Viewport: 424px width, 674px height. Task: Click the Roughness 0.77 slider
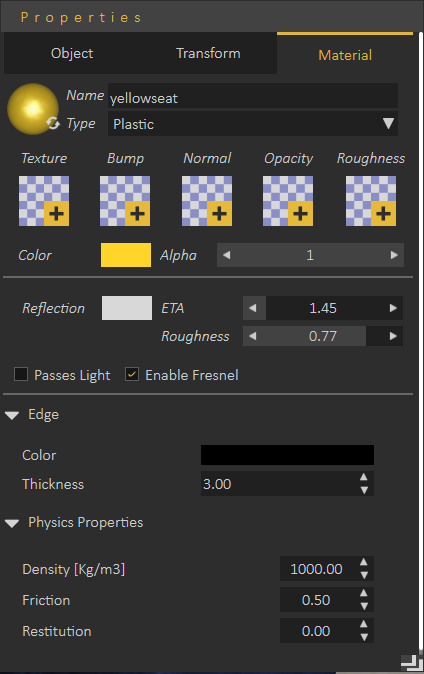click(323, 336)
